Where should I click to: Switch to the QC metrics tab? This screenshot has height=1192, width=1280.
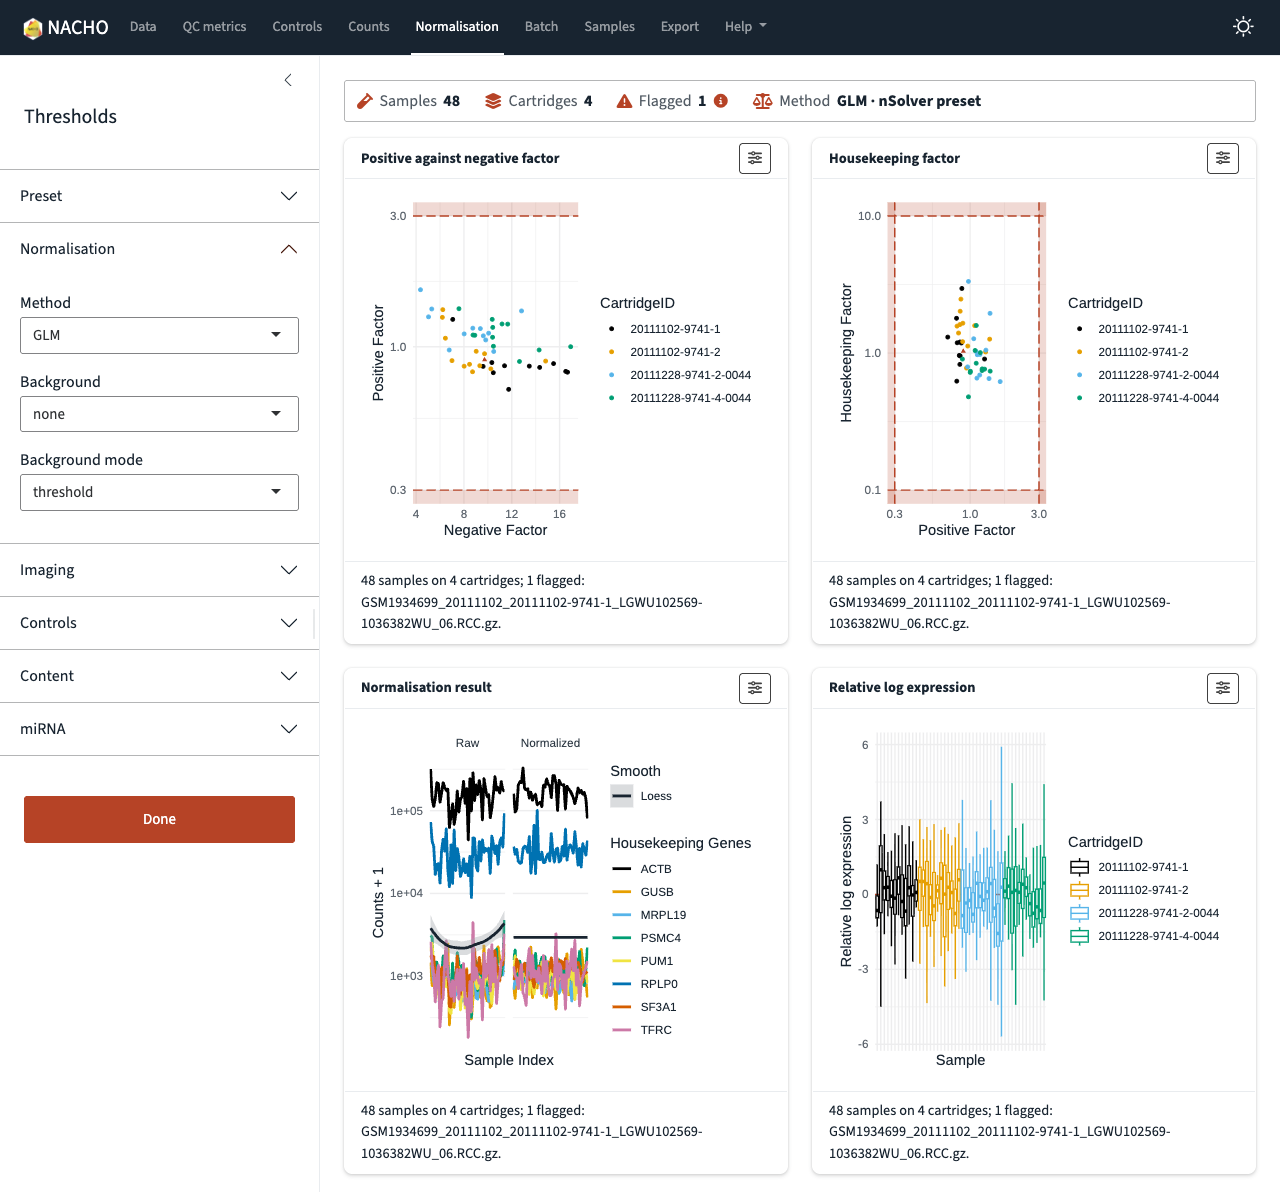[214, 27]
